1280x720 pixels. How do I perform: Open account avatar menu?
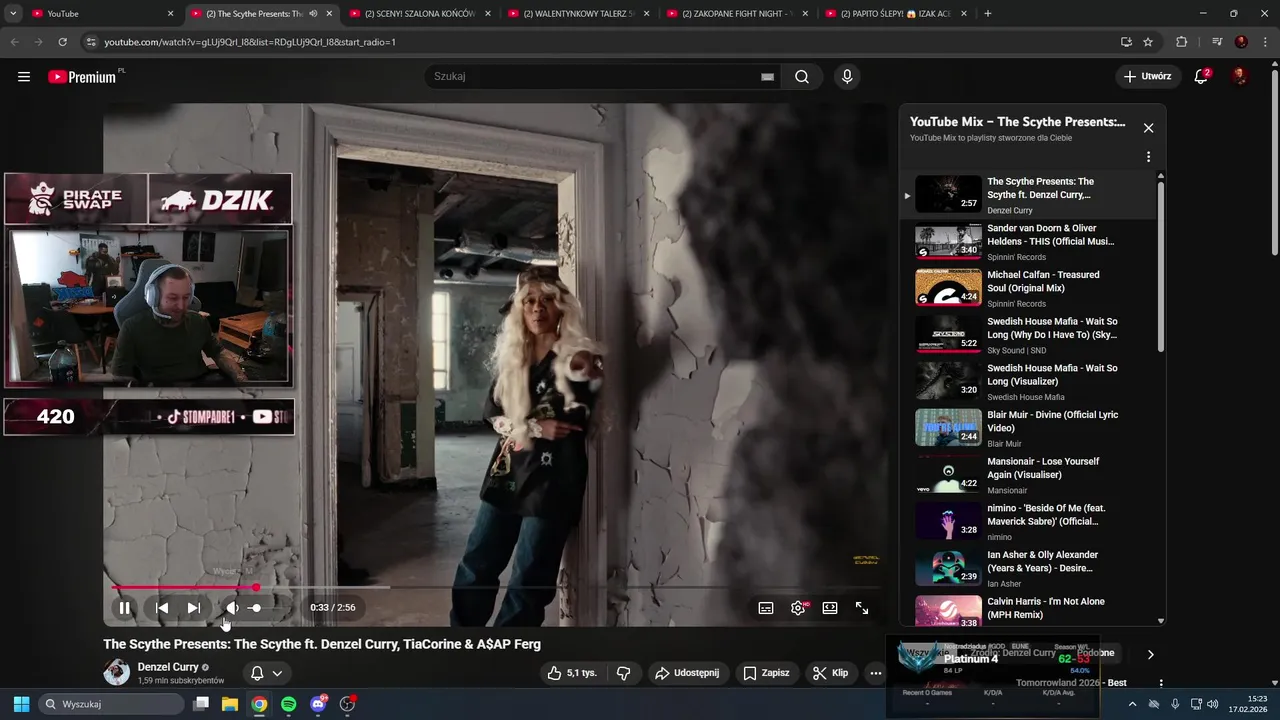1240,77
